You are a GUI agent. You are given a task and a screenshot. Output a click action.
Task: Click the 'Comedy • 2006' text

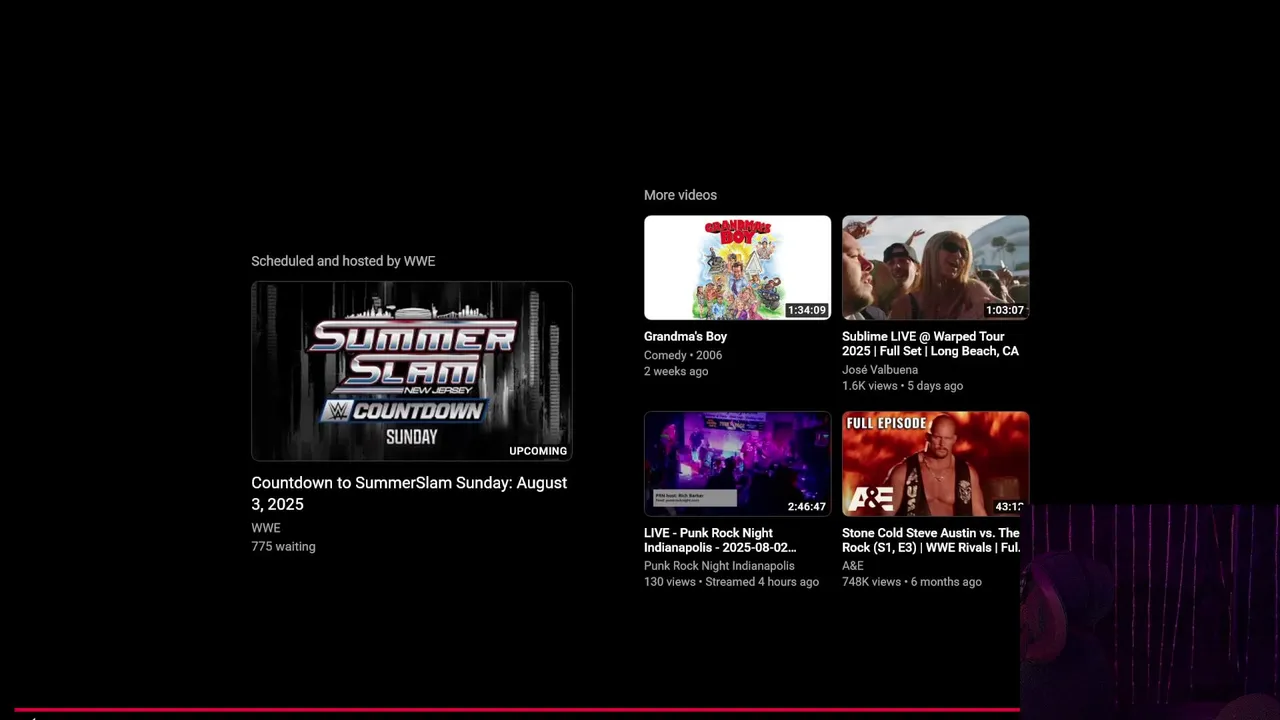[683, 356]
